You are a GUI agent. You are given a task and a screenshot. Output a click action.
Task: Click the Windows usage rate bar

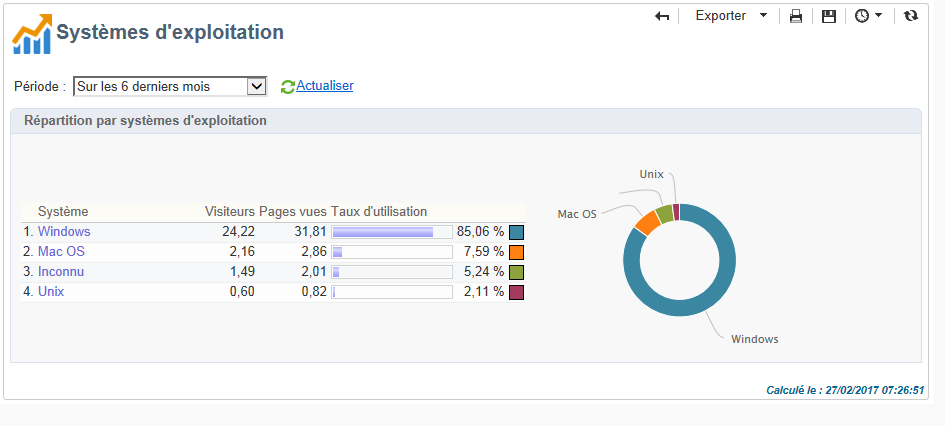392,232
